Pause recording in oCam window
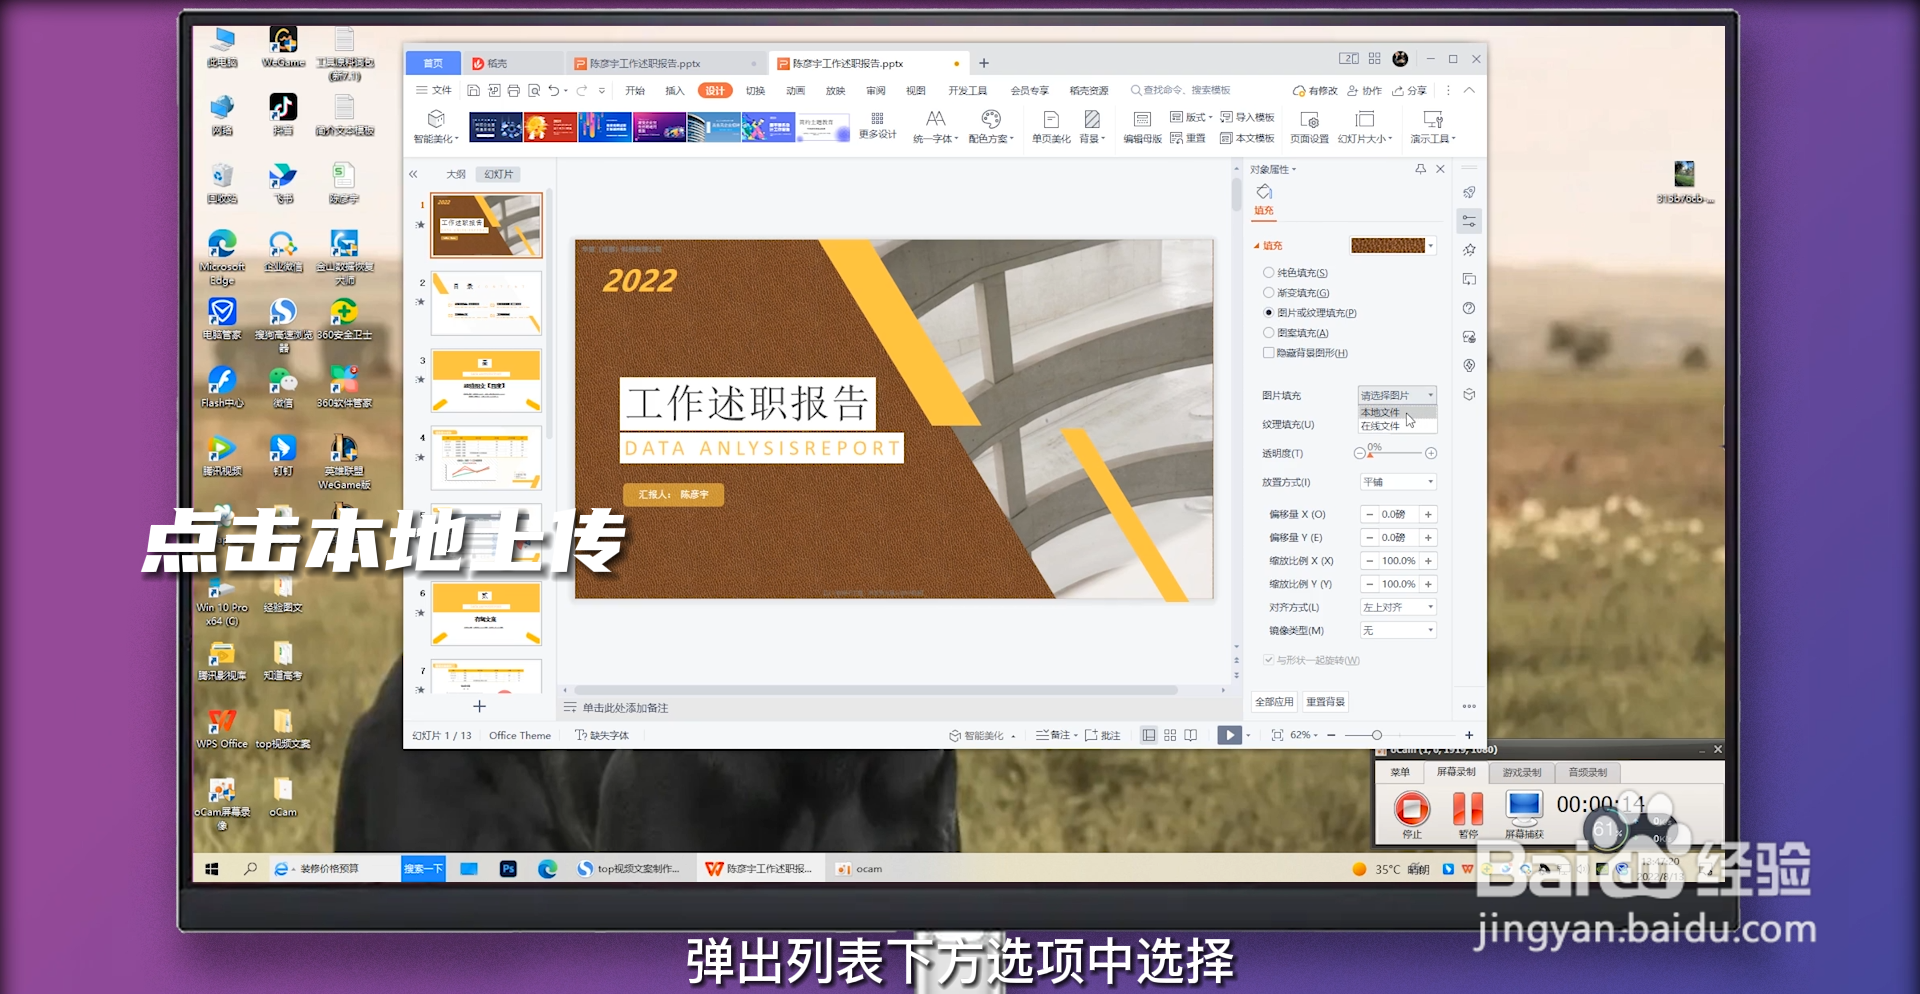1920x994 pixels. click(1468, 812)
